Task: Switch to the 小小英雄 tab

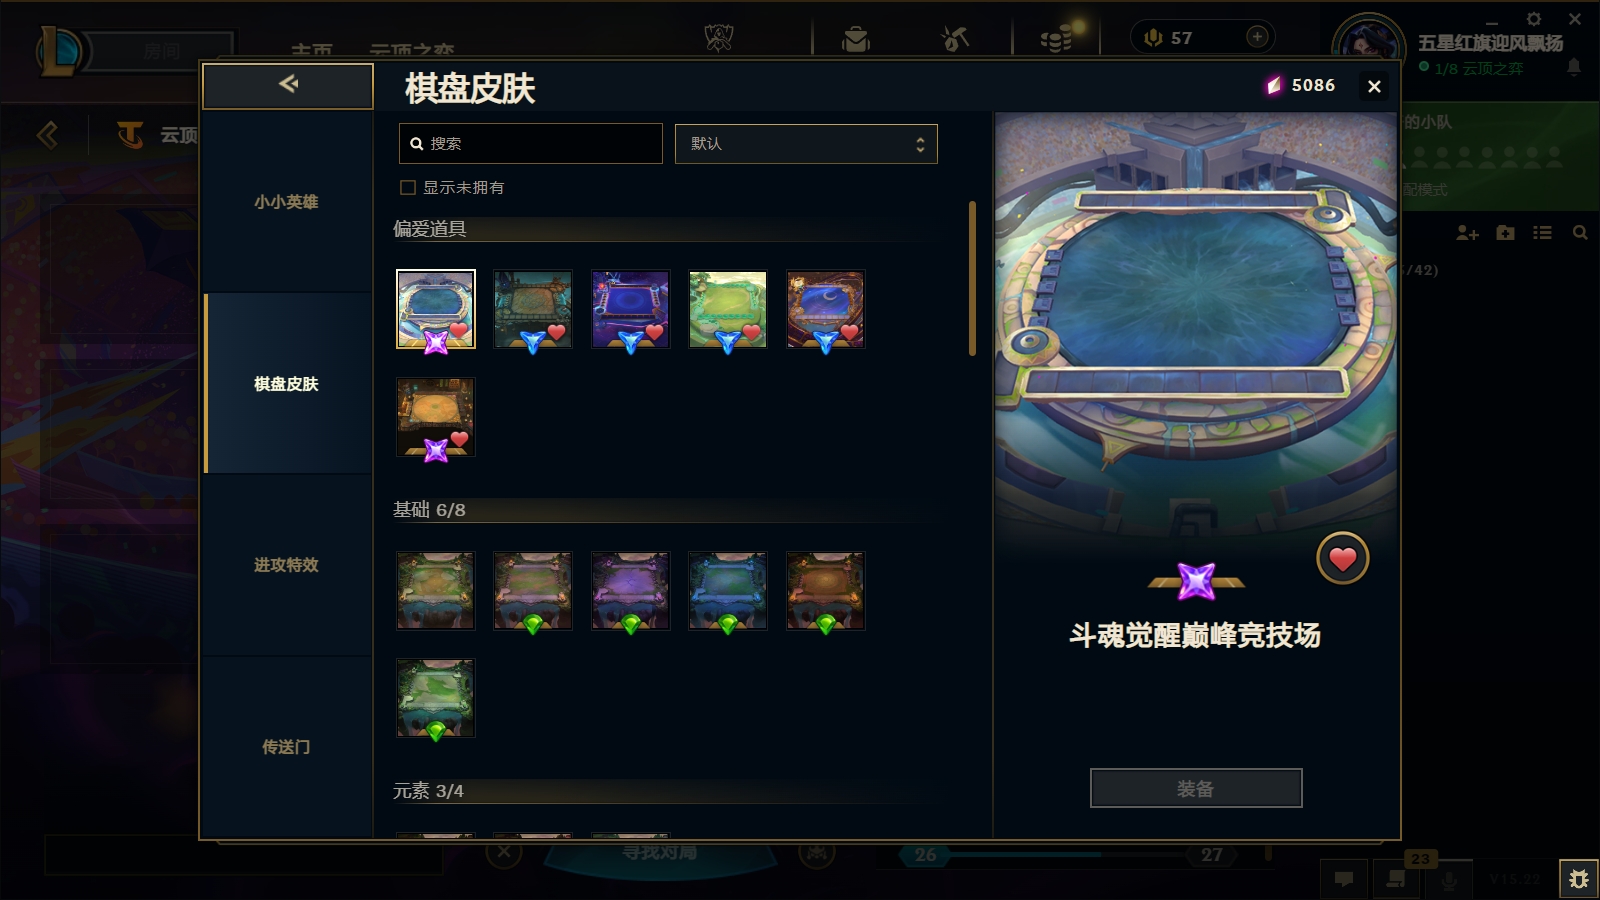Action: coord(286,202)
